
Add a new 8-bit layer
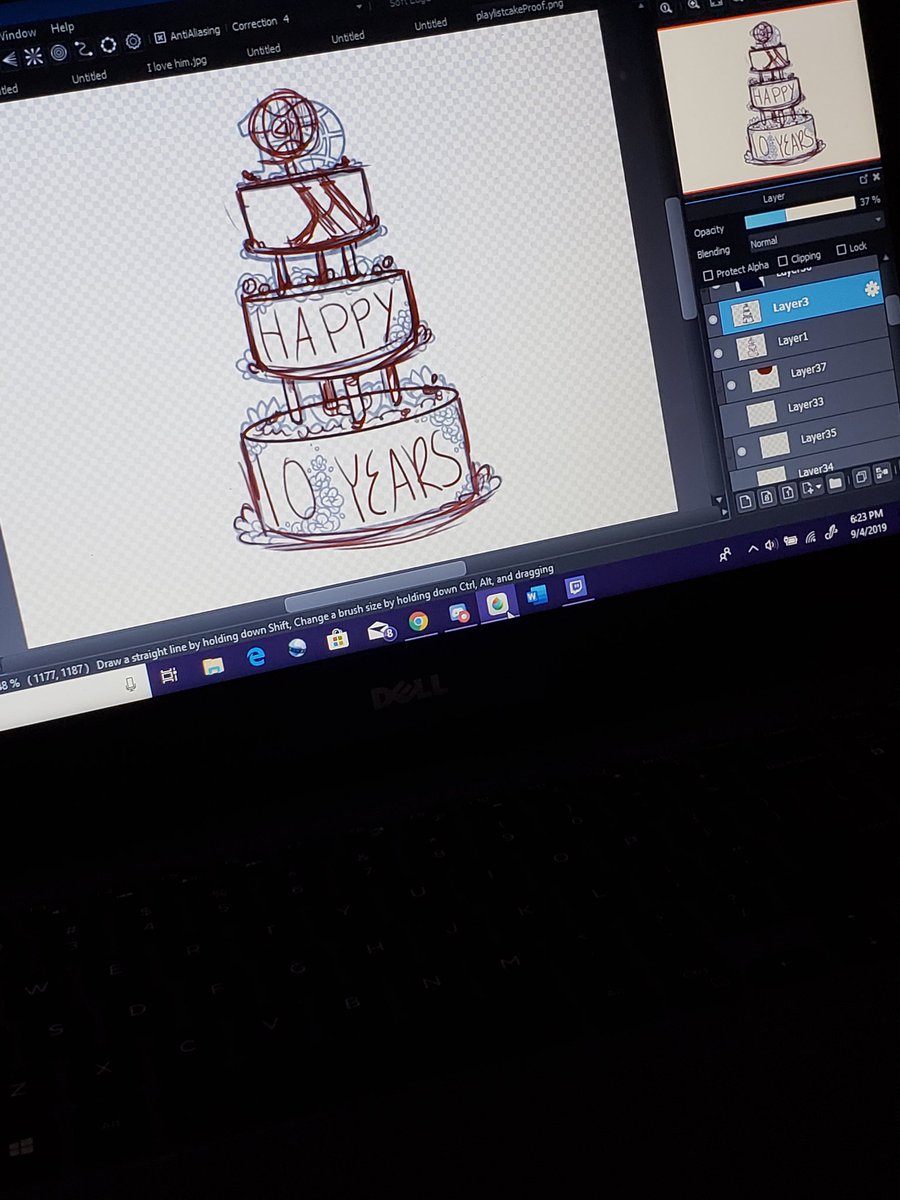766,496
